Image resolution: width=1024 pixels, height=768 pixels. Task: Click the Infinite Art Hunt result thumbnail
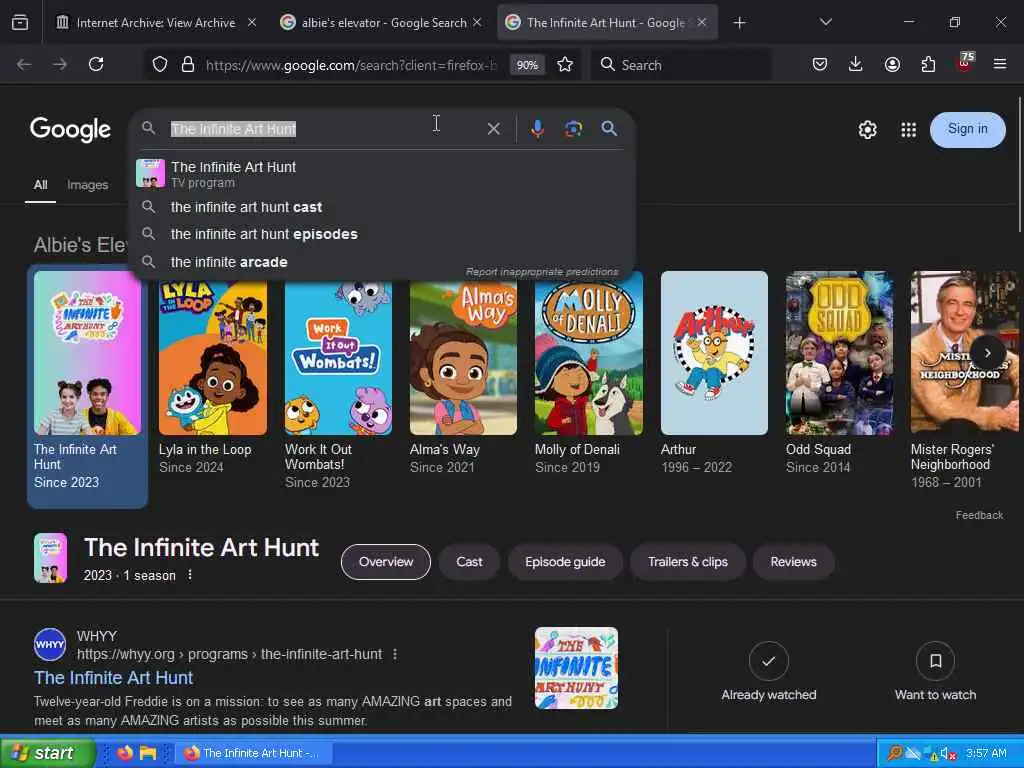pyautogui.click(x=576, y=668)
